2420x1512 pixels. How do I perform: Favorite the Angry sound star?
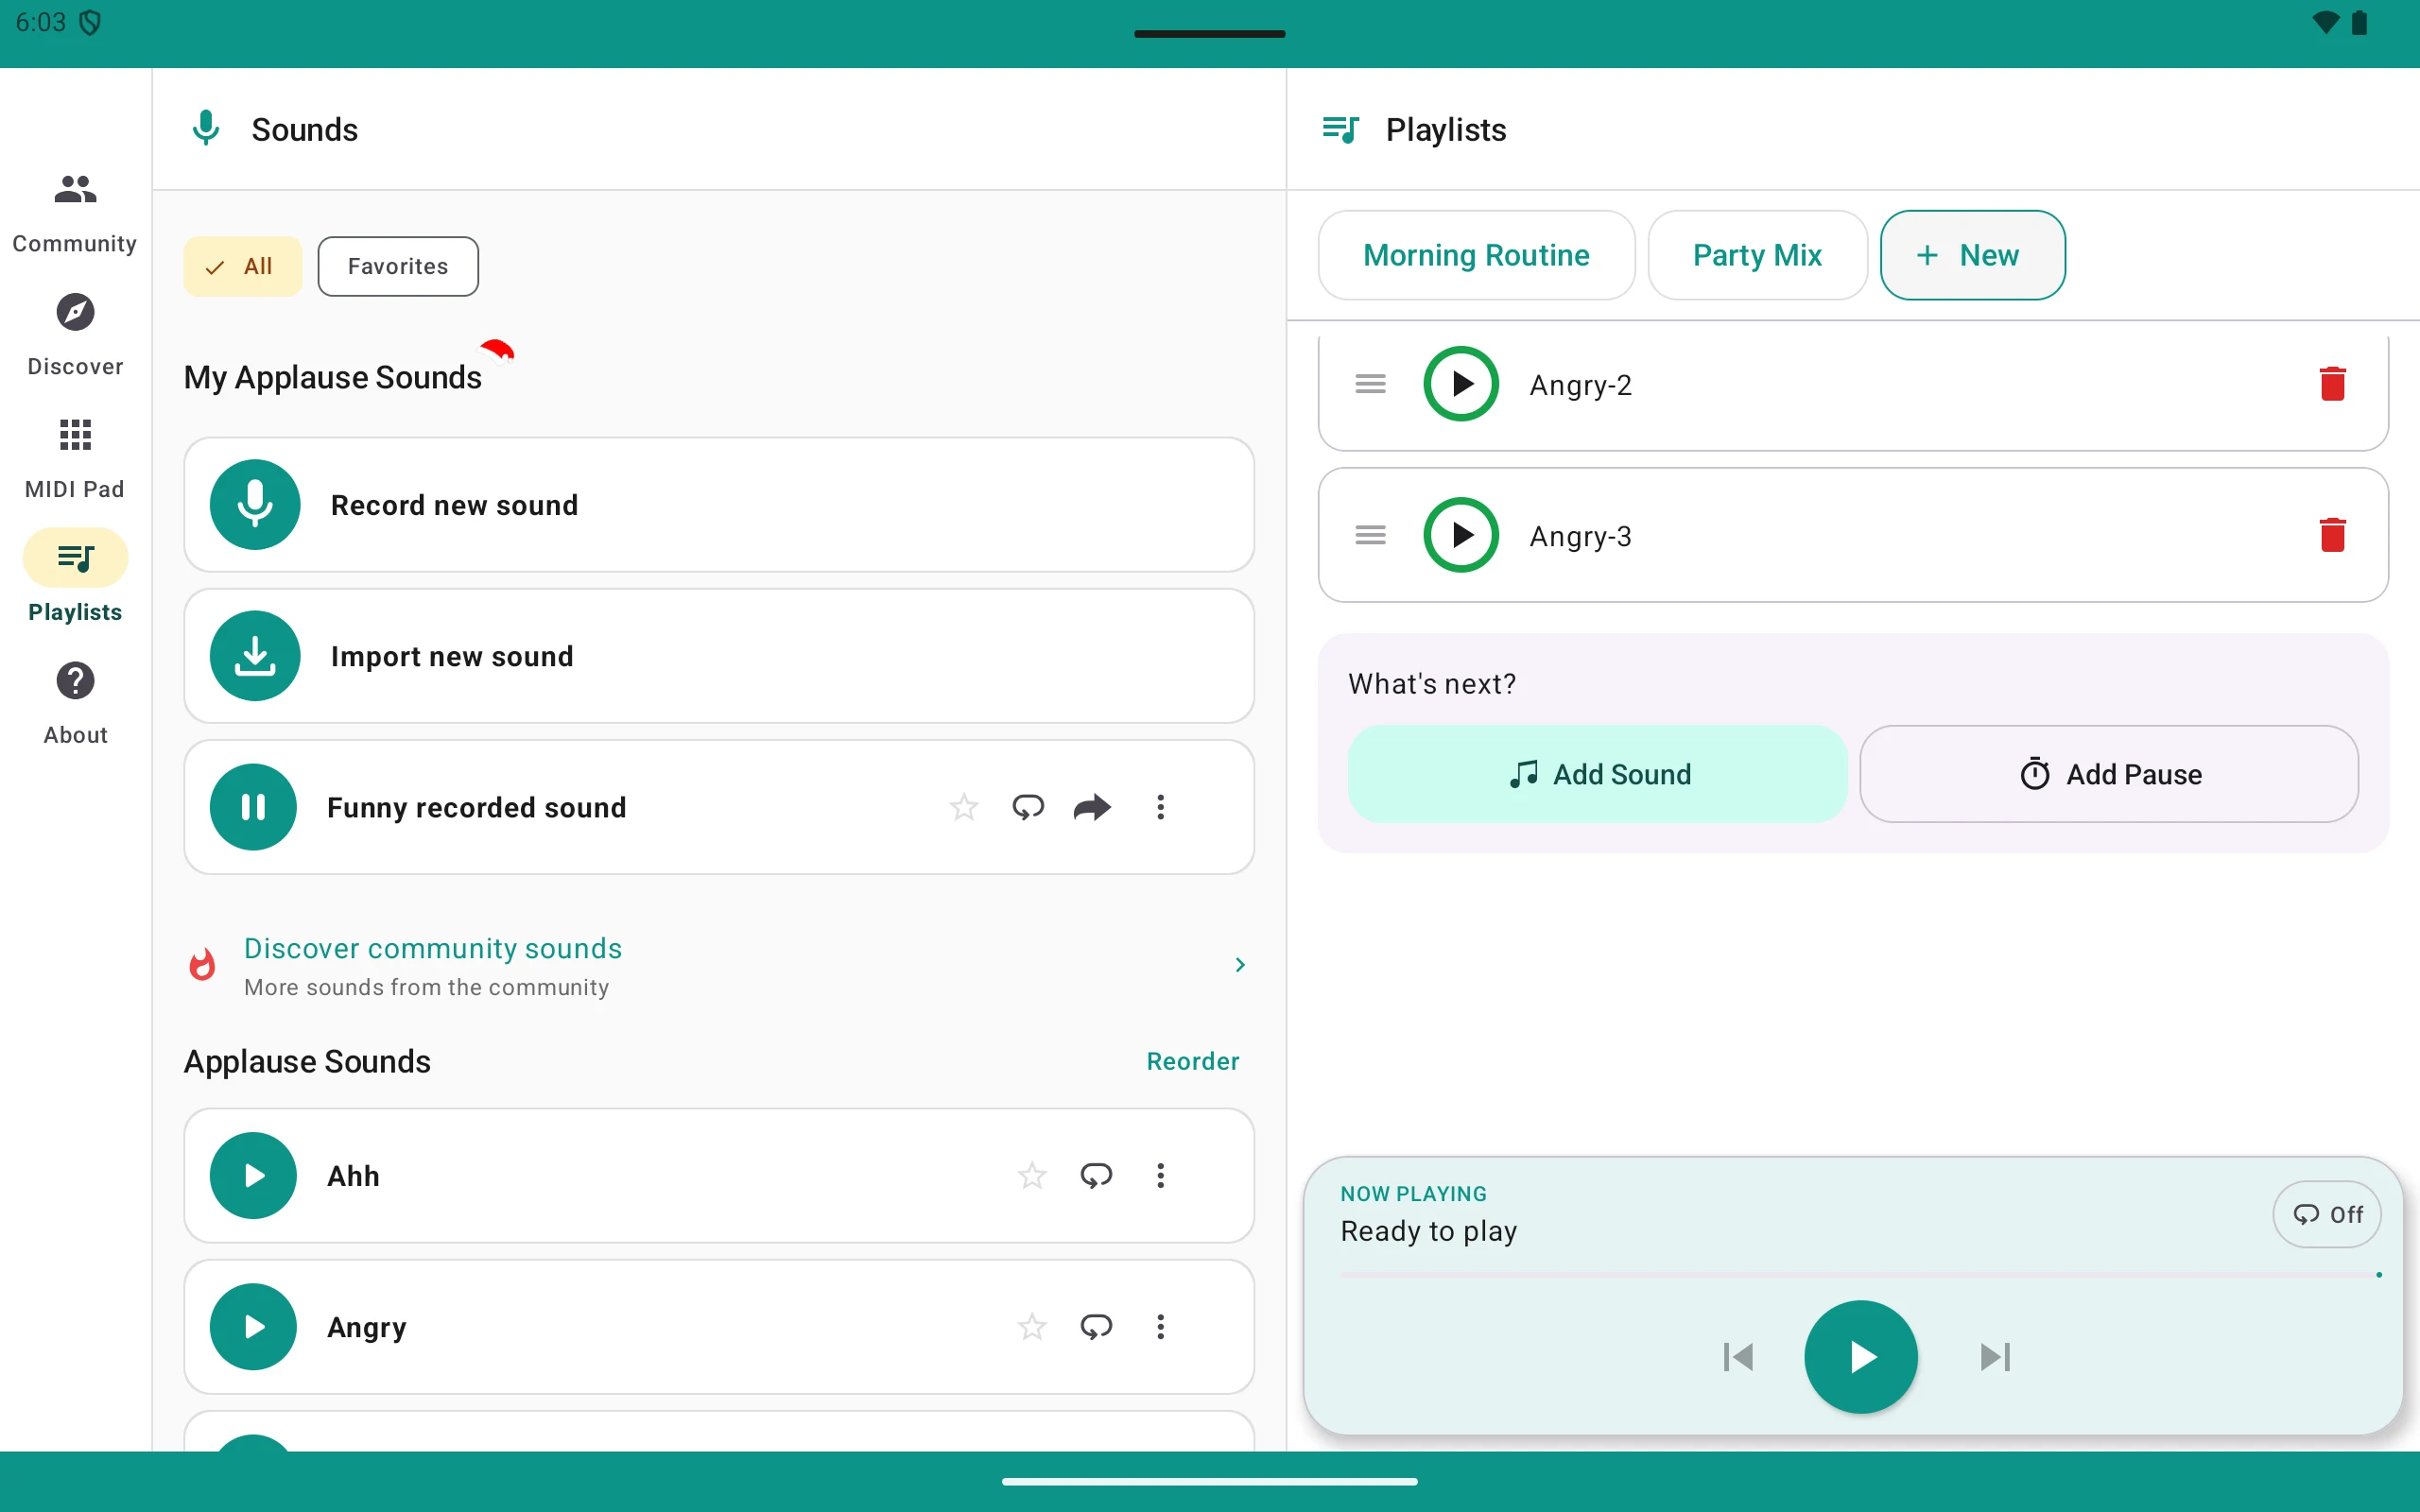click(1032, 1326)
